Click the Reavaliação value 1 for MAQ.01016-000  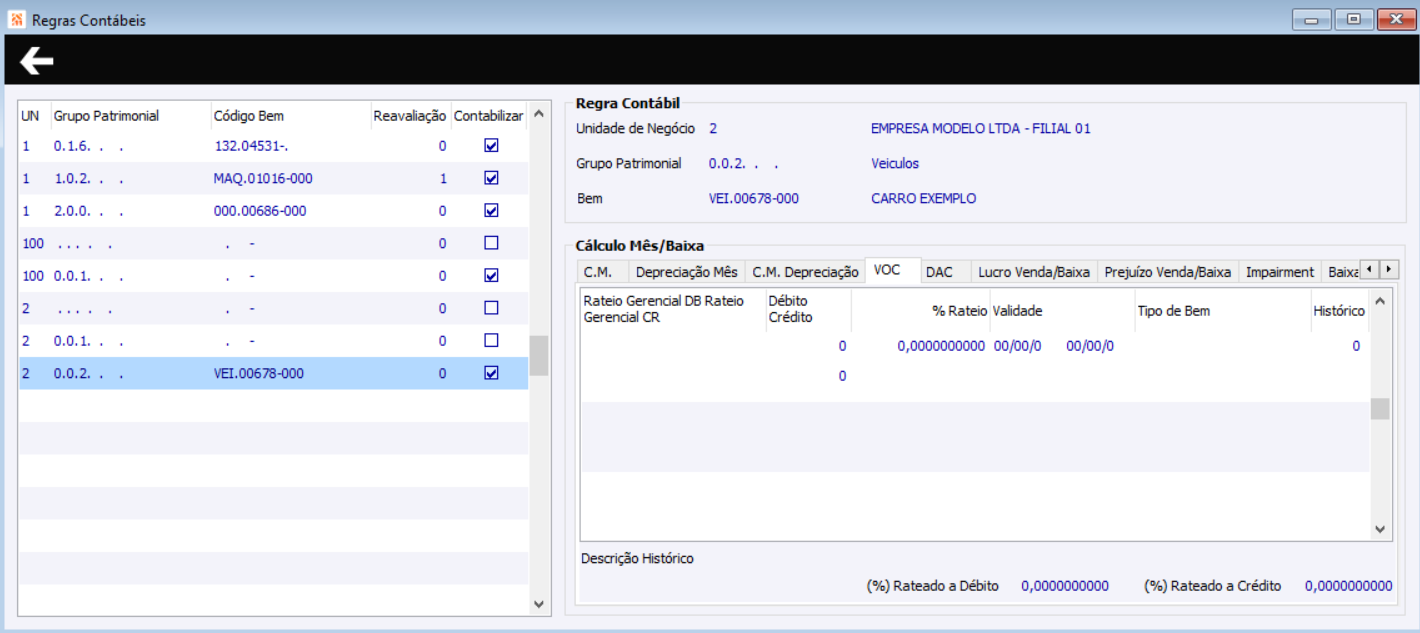coord(443,178)
